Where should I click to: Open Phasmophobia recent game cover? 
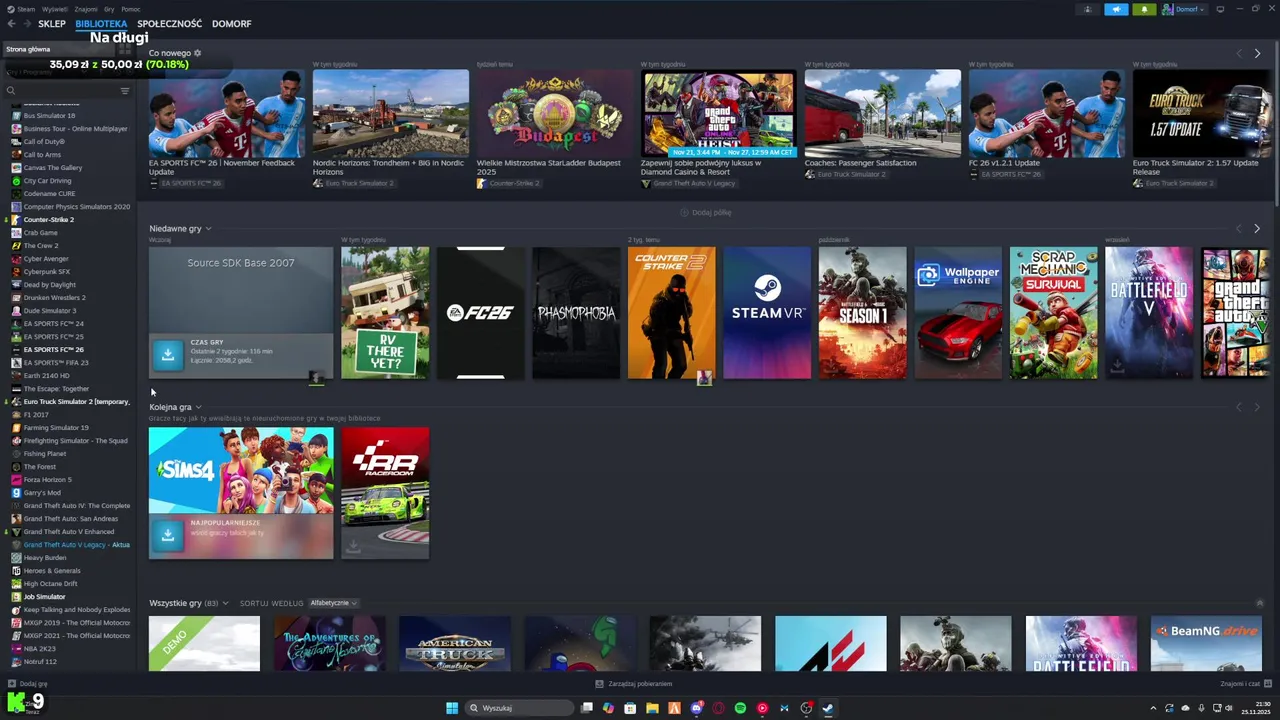point(576,313)
